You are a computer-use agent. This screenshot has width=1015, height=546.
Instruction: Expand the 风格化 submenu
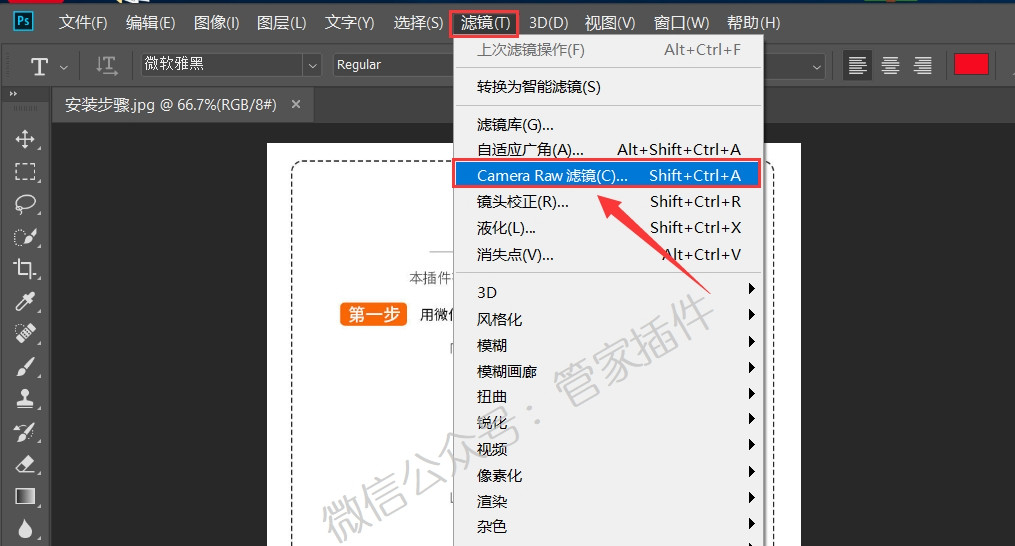(x=609, y=319)
